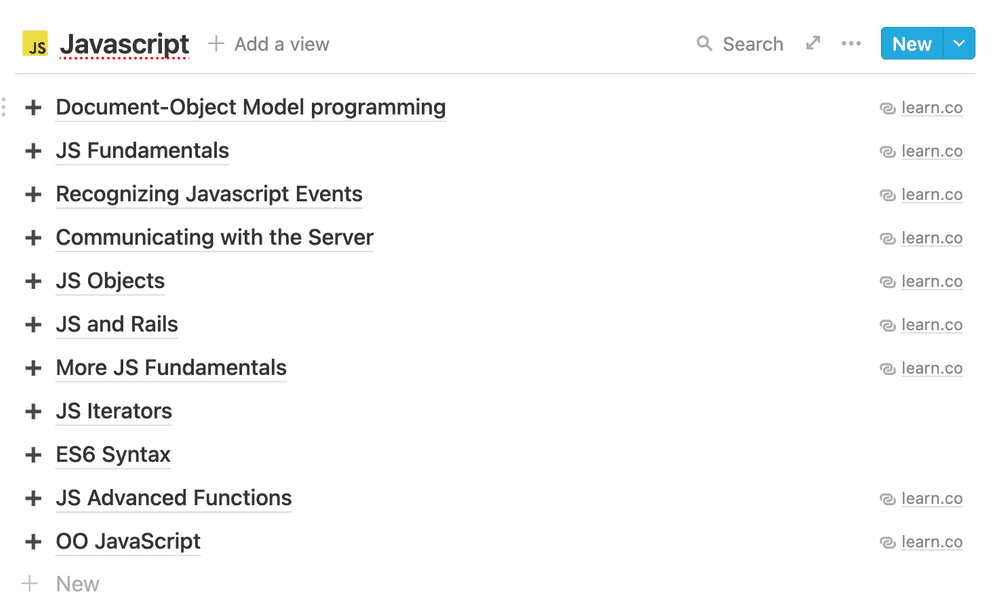Image resolution: width=1000 pixels, height=613 pixels.
Task: Open the Communicating with the Server entry
Action: [214, 238]
